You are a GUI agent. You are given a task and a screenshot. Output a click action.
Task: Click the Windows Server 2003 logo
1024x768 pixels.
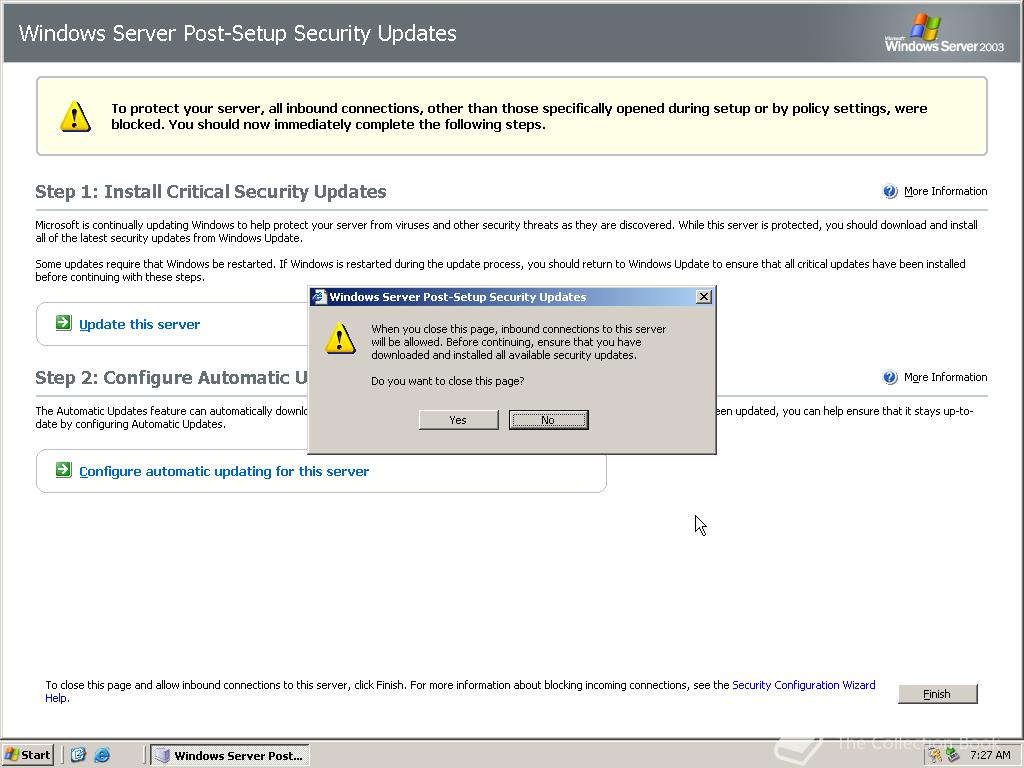(x=944, y=33)
